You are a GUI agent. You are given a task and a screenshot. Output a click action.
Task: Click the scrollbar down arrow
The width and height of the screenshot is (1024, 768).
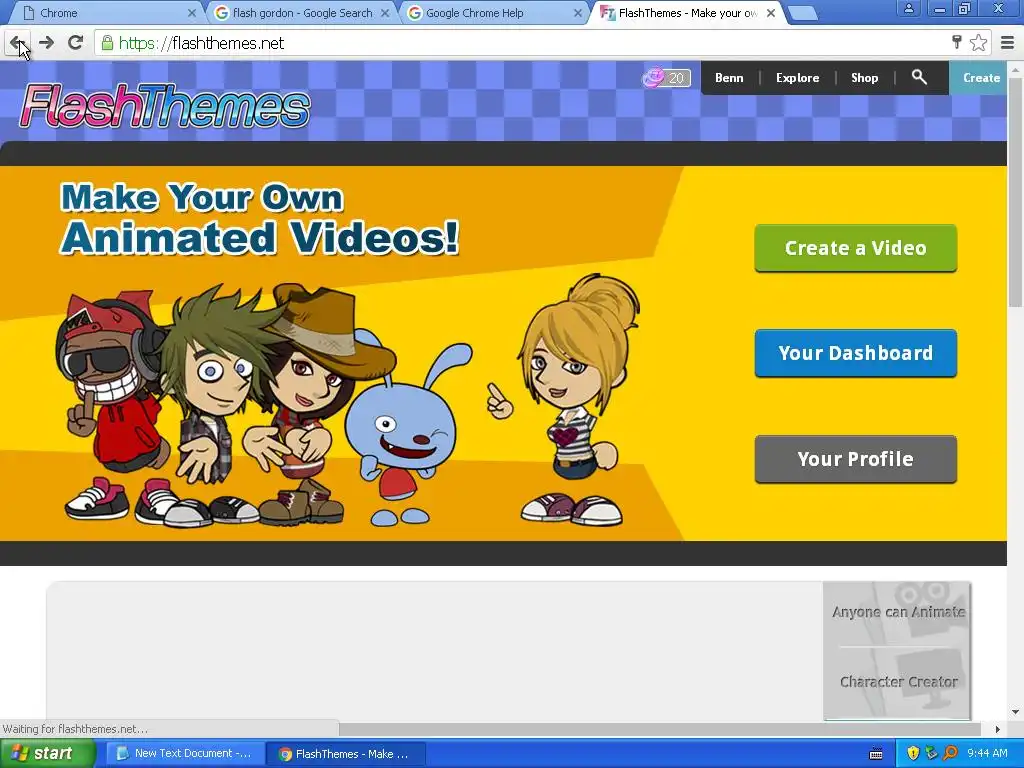pos(1015,712)
